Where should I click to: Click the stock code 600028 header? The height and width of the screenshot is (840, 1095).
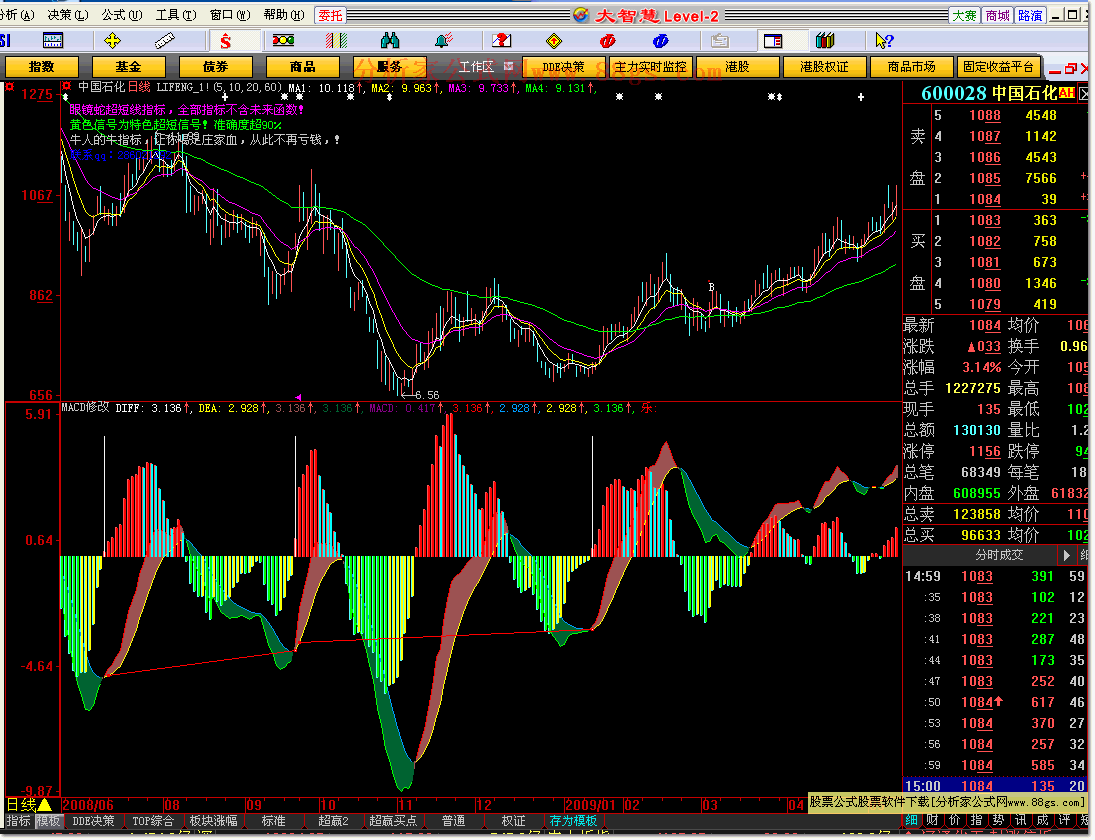pos(954,93)
